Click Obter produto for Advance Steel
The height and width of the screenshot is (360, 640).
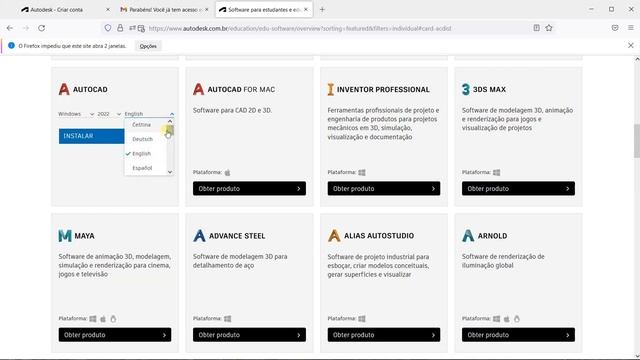tap(249, 335)
